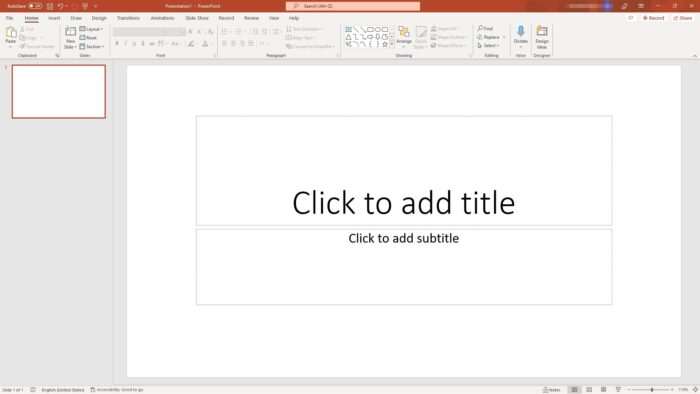Viewport: 700px width, 394px height.
Task: Expand the shapes gallery More arrow
Action: (392, 45)
